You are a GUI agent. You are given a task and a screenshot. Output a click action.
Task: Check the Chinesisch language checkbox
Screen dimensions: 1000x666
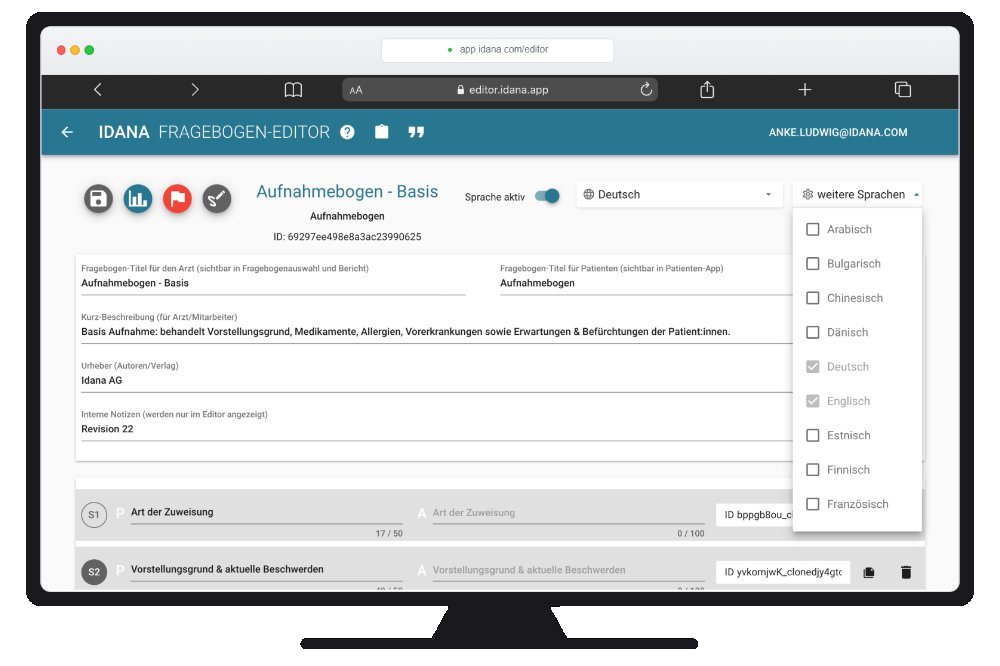coord(812,298)
